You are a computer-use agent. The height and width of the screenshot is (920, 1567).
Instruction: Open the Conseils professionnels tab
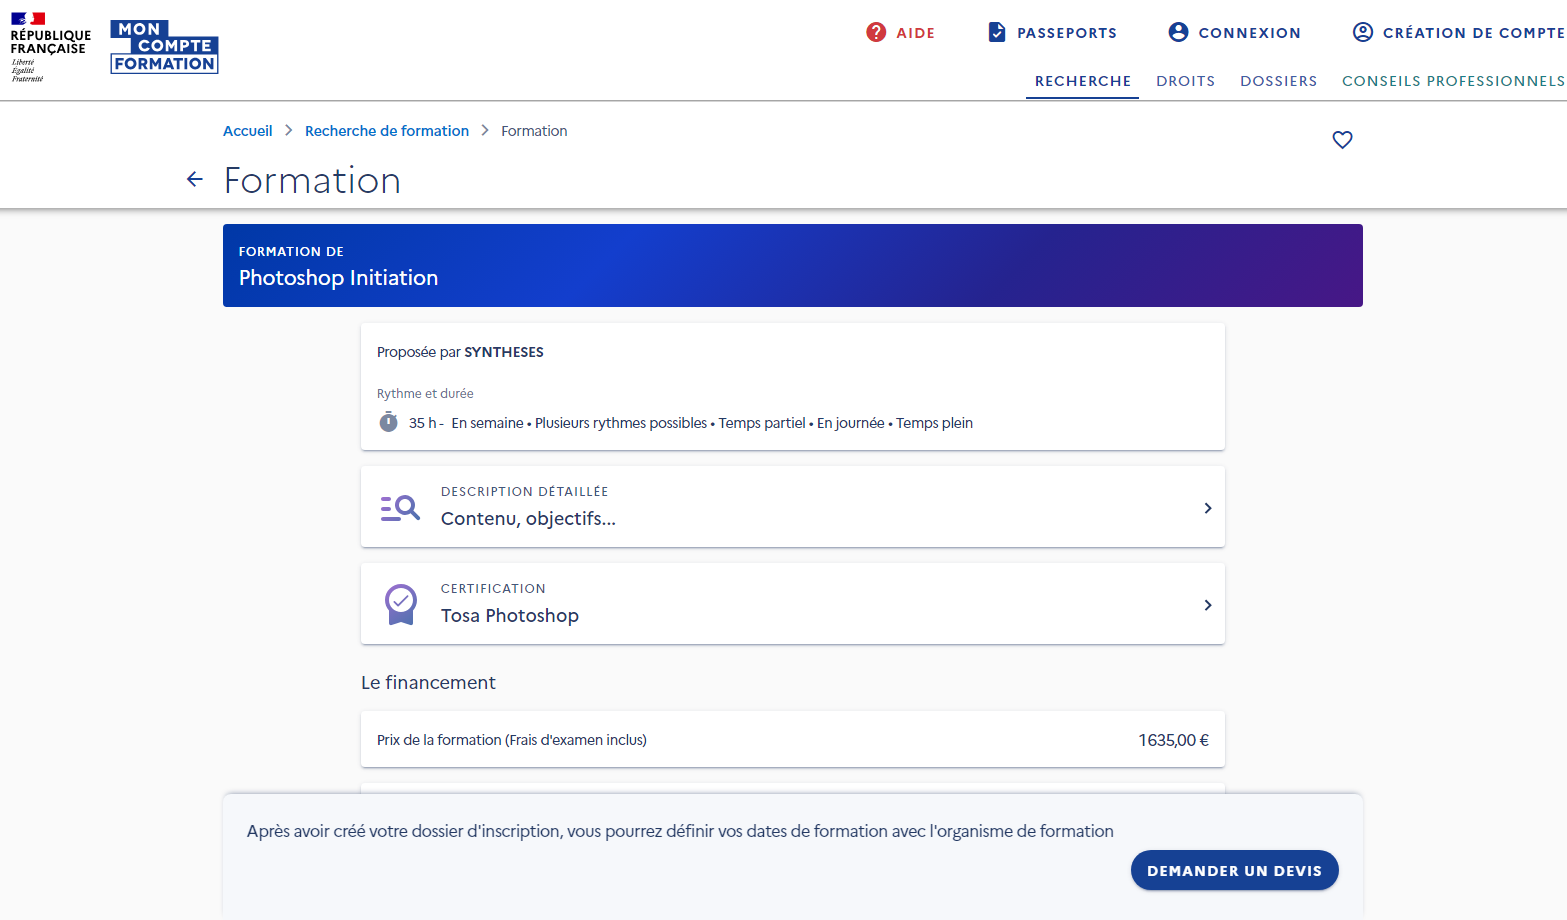[1453, 81]
